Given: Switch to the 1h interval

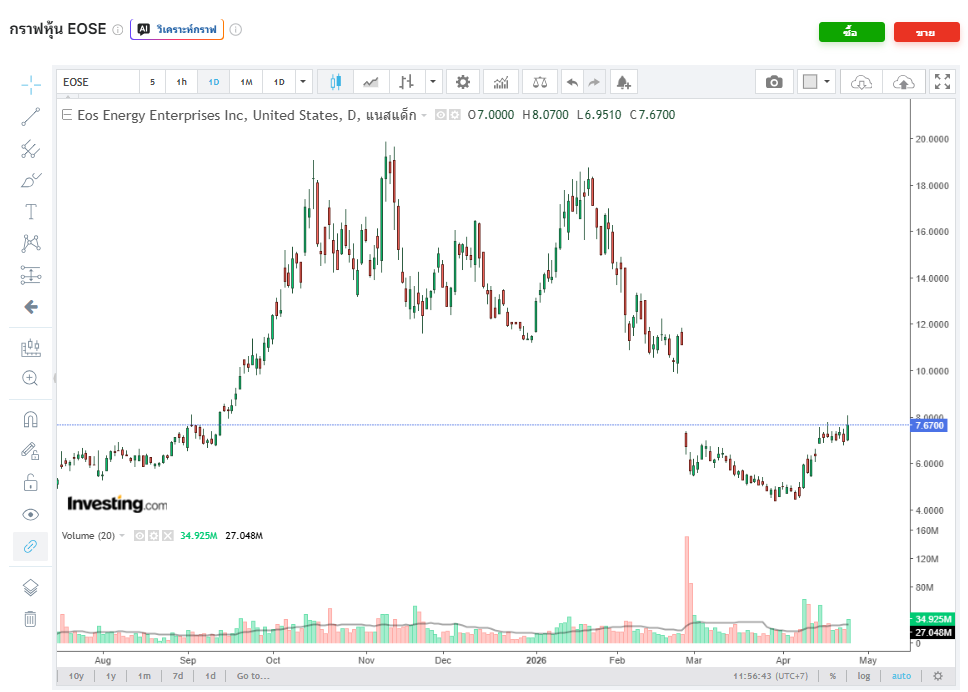Looking at the screenshot, I should [x=182, y=82].
